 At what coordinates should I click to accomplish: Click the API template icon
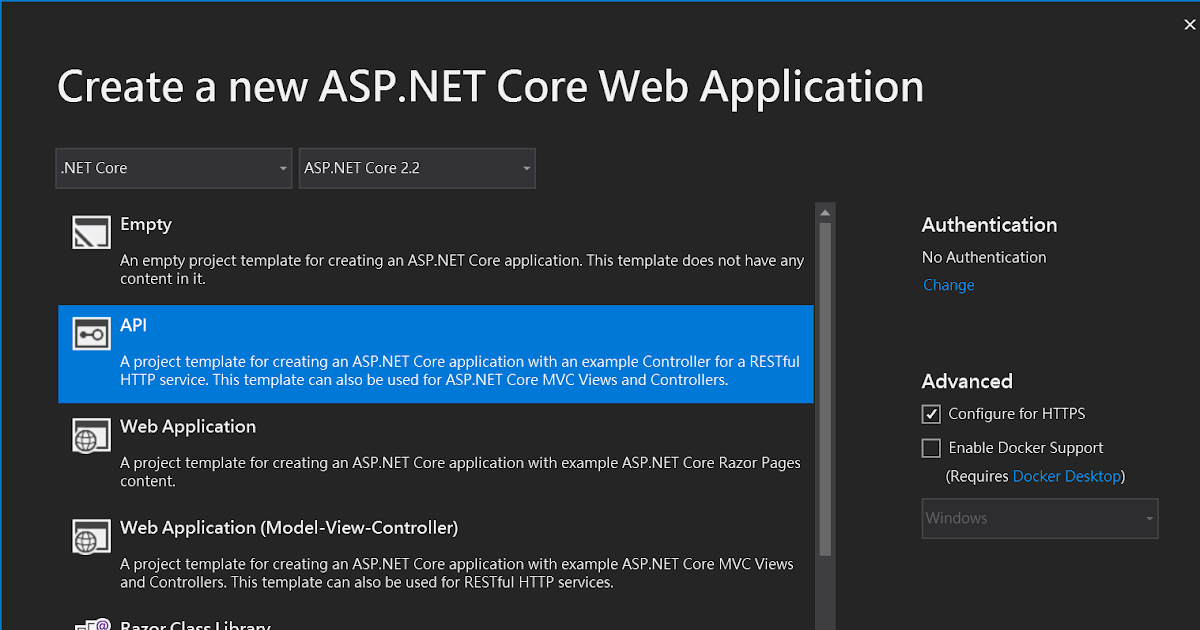[91, 334]
